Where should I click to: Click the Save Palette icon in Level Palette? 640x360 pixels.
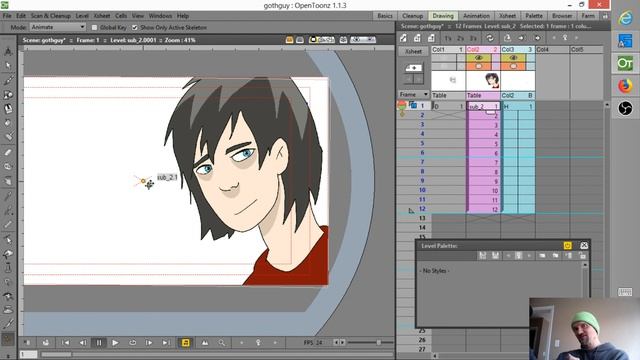click(x=495, y=256)
